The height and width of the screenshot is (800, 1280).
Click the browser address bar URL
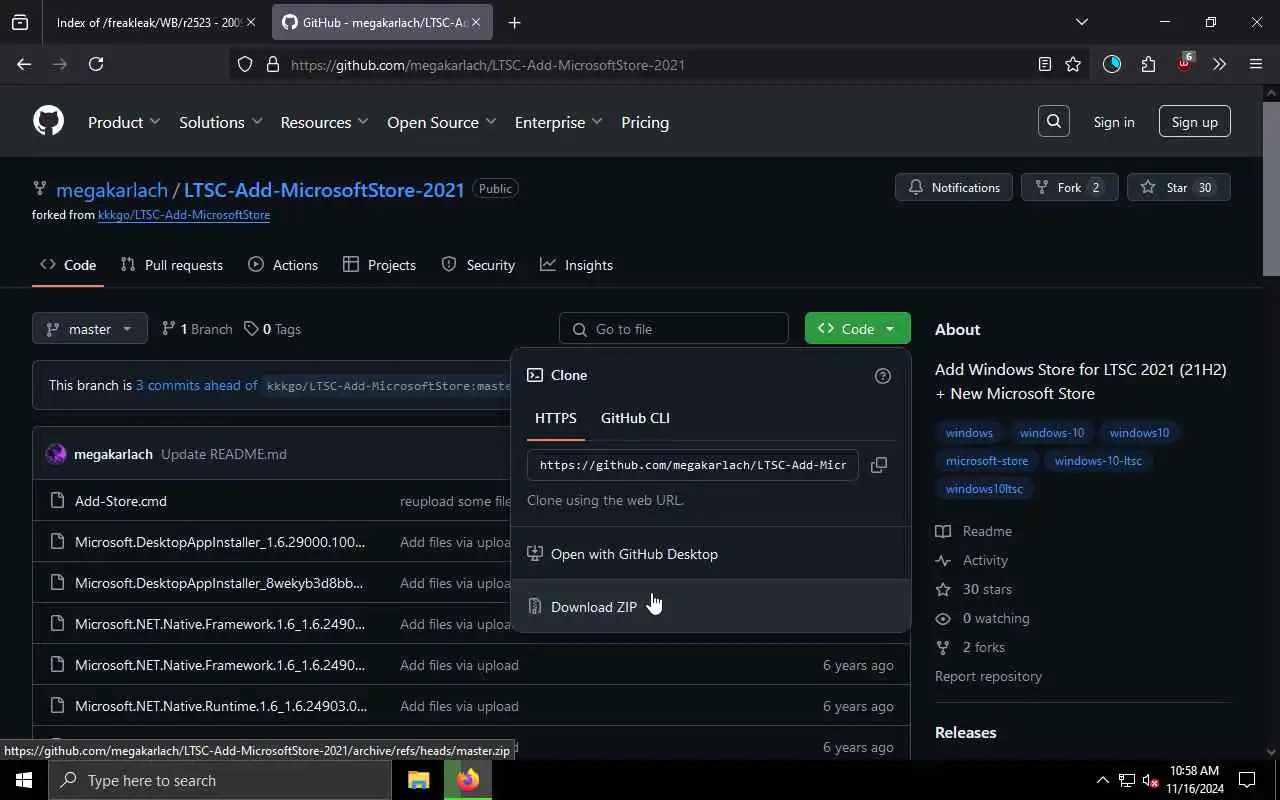point(488,65)
